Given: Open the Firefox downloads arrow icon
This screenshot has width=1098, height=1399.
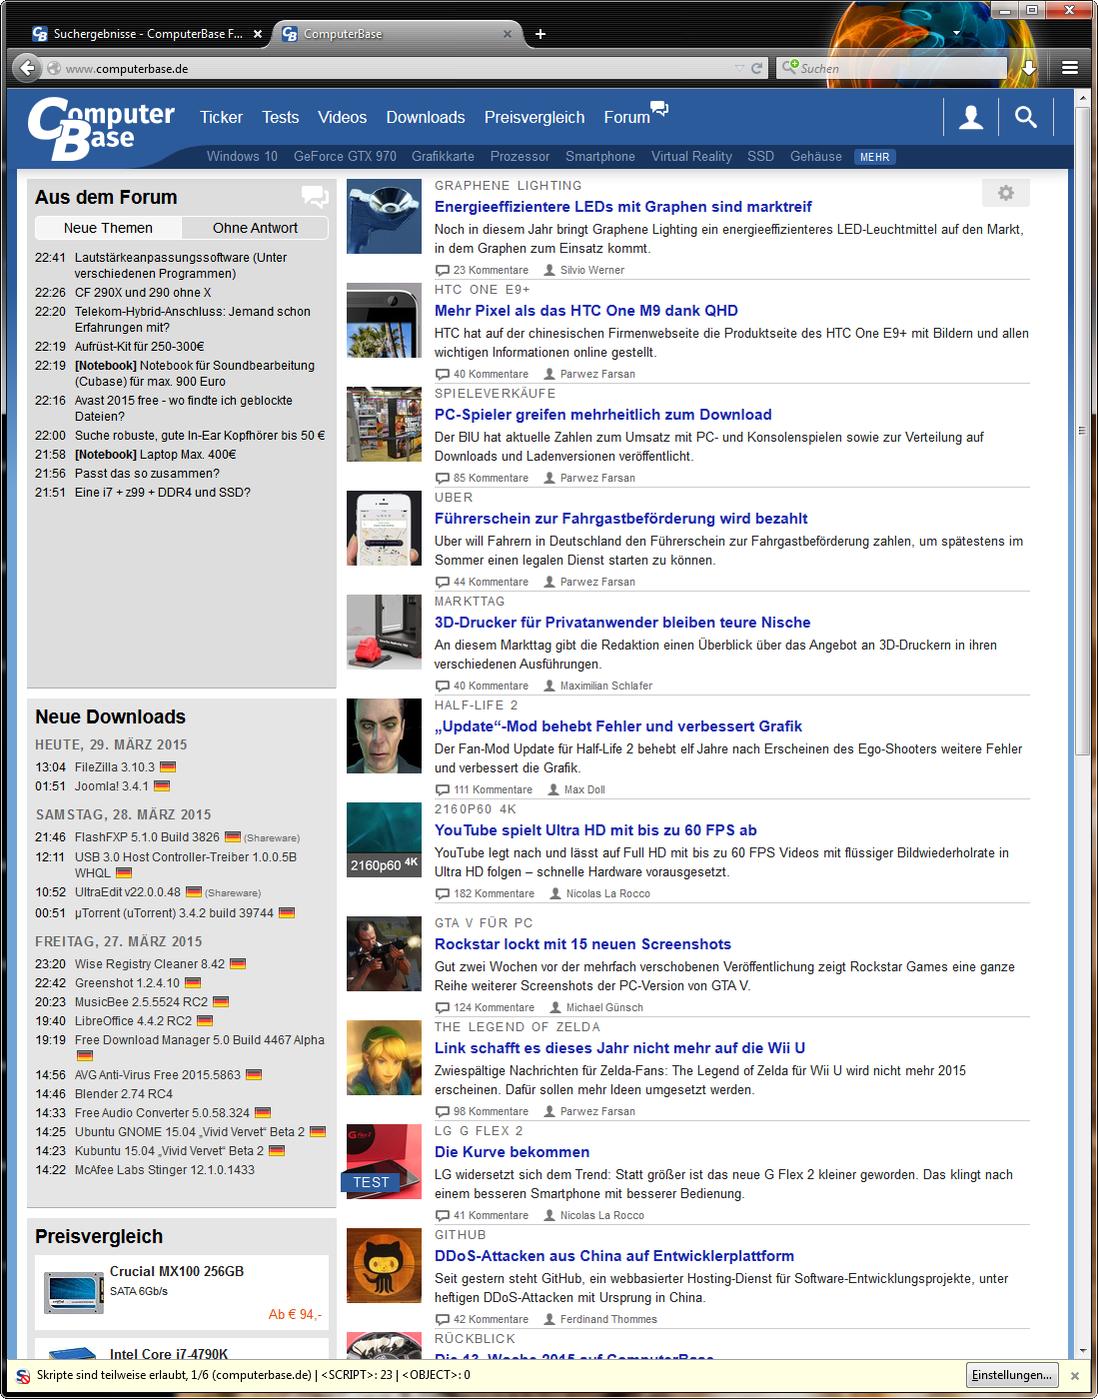Looking at the screenshot, I should tap(1029, 68).
